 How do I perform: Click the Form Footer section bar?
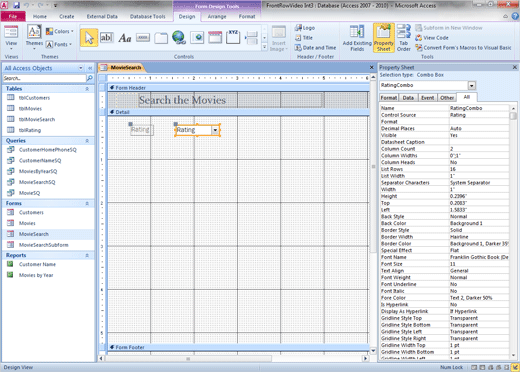(239, 347)
